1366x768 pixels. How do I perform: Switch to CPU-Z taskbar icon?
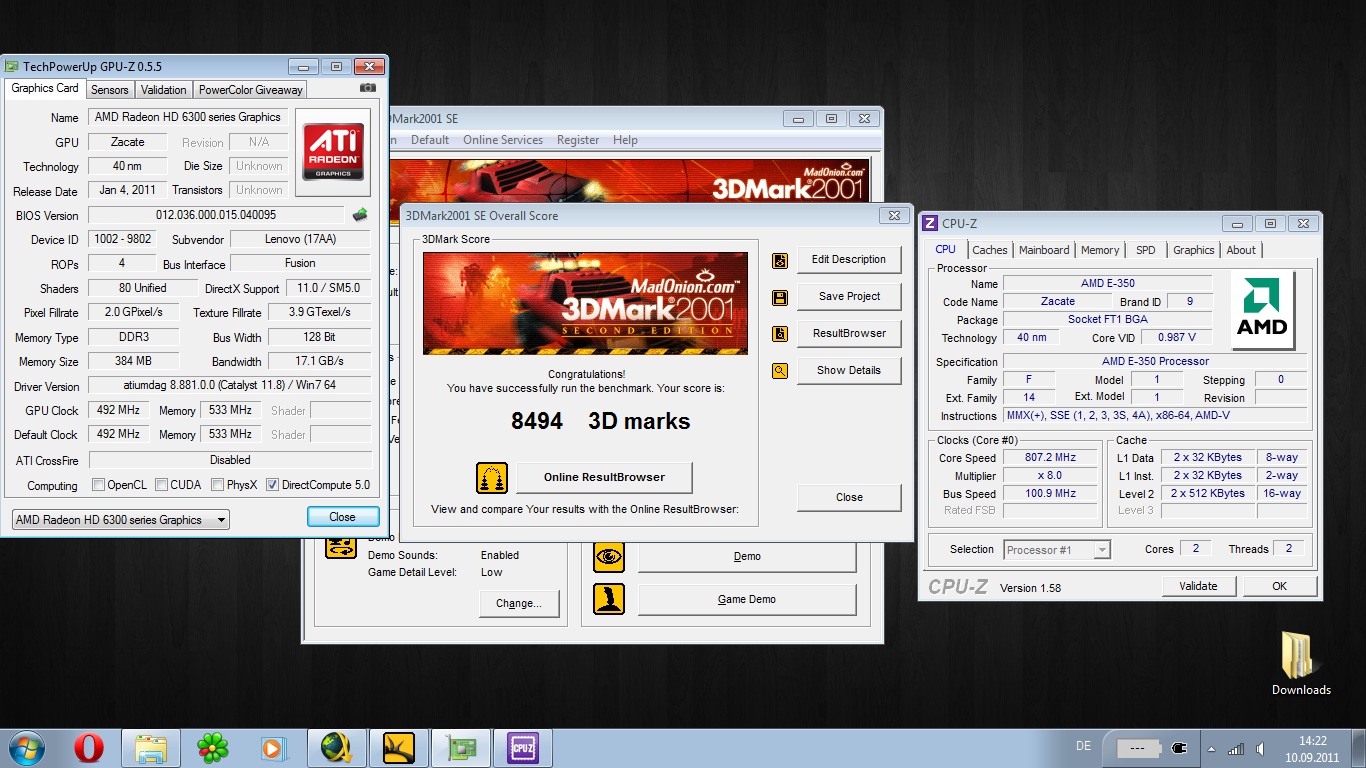click(x=523, y=748)
